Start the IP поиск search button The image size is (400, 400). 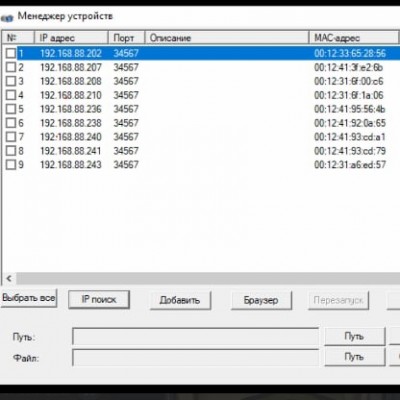pos(99,299)
